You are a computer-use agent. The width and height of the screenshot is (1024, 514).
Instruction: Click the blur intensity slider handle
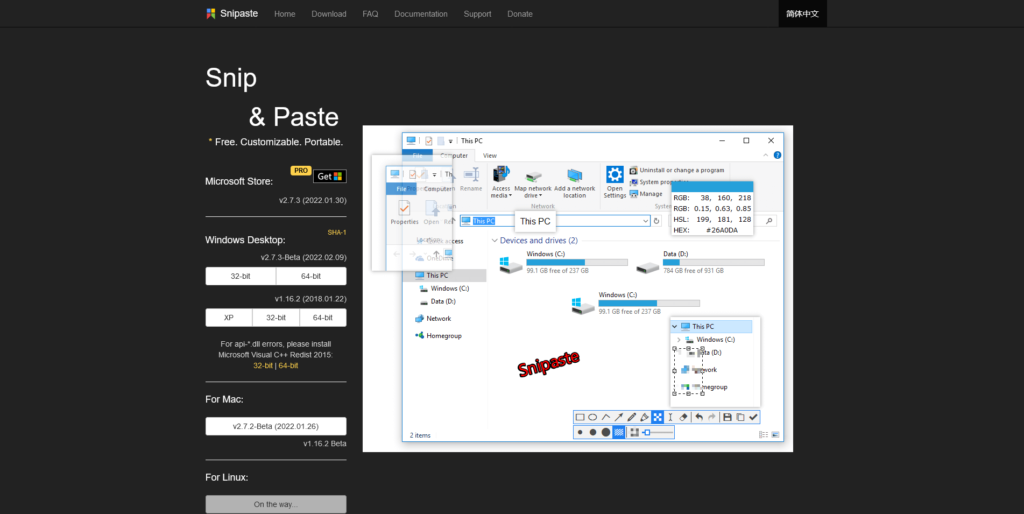[x=647, y=432]
